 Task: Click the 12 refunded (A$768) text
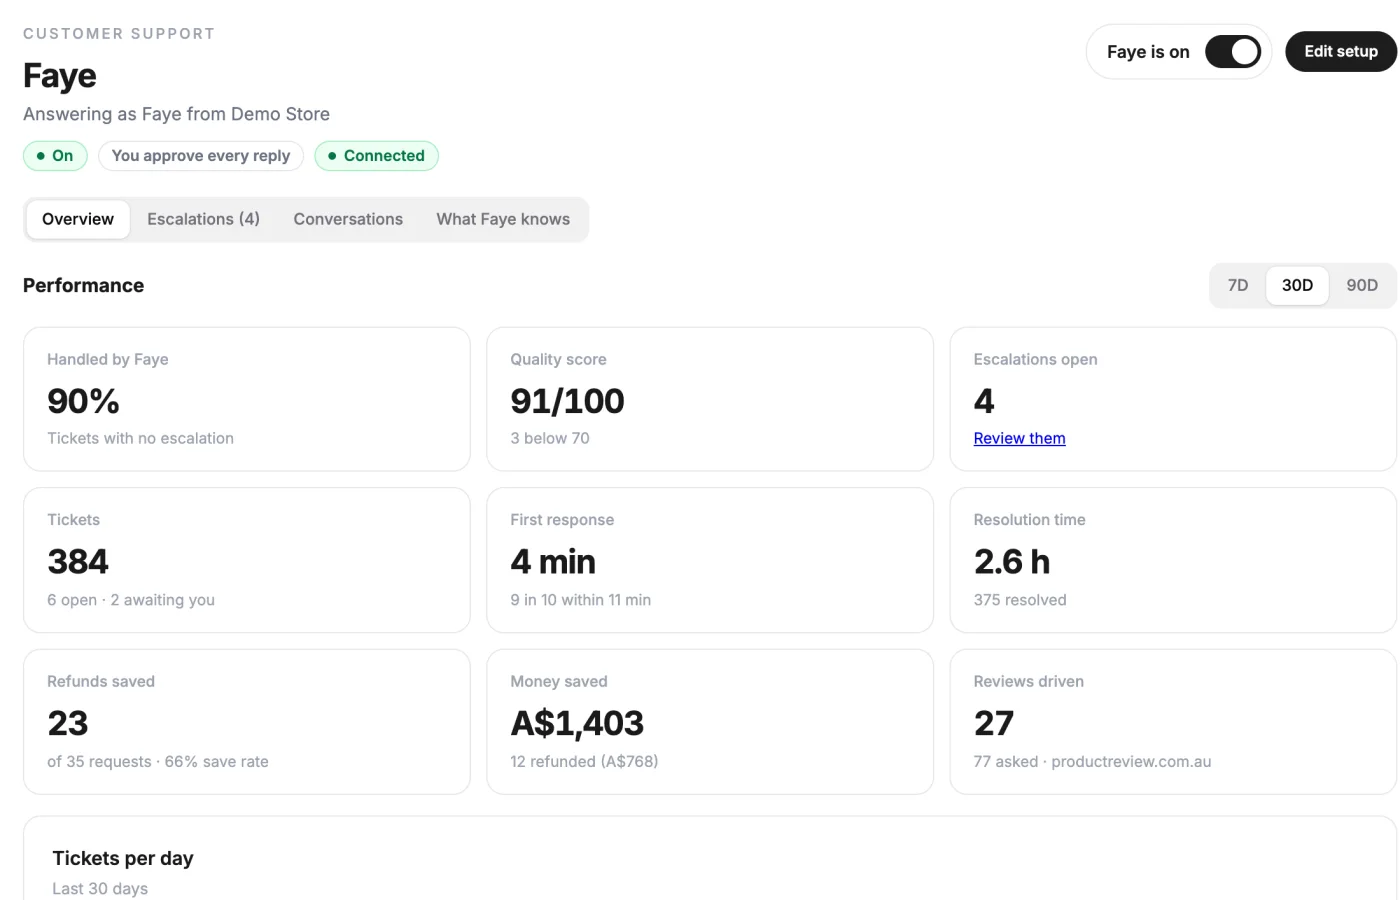tap(584, 762)
